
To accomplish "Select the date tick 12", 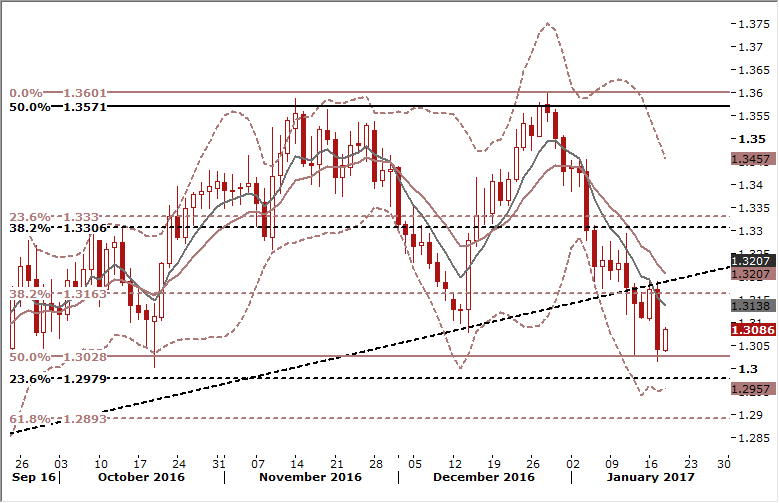I will 455,464.
